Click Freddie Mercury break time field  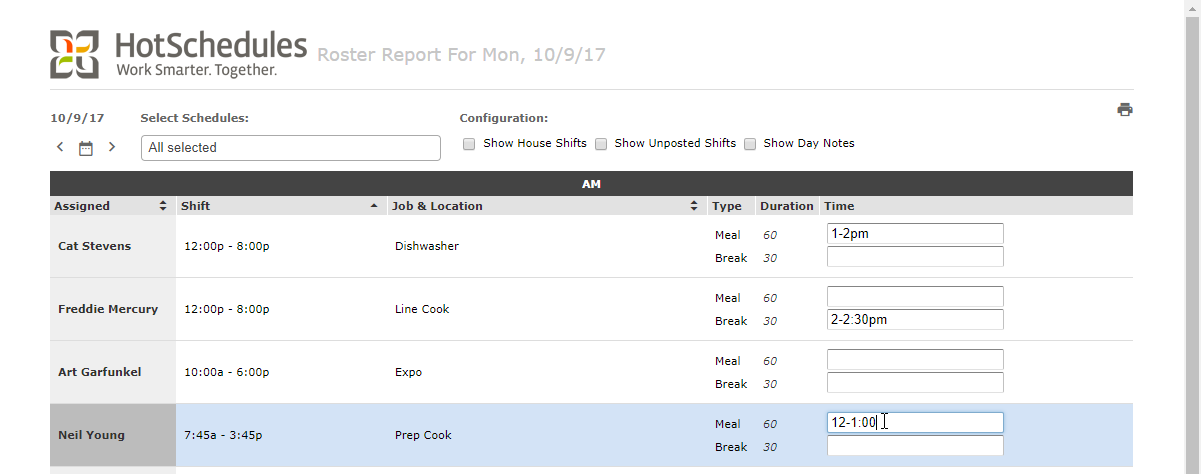tap(914, 320)
